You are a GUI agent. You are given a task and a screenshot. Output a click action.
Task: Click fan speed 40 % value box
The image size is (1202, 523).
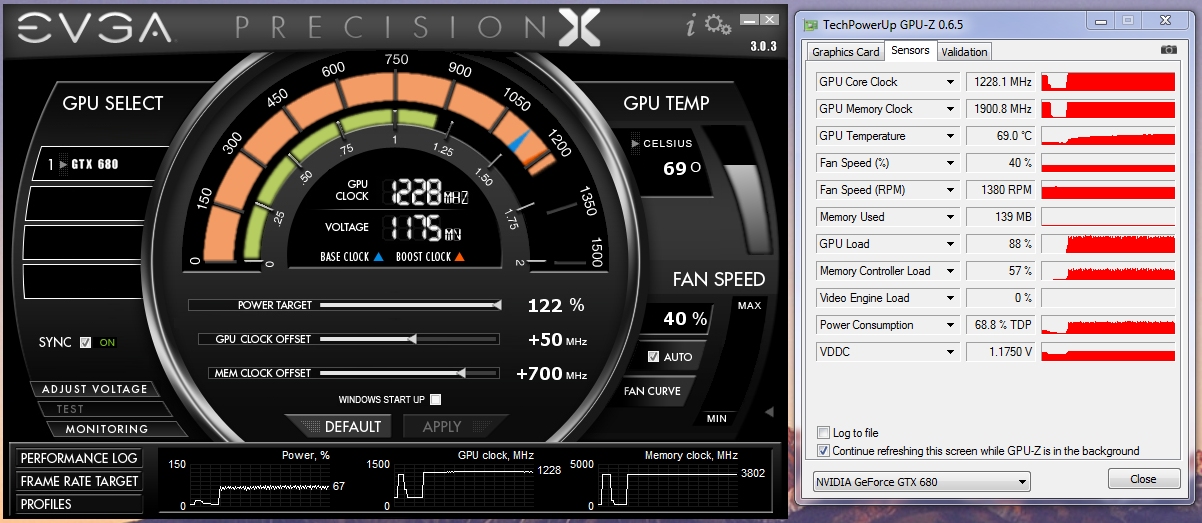(x=677, y=319)
